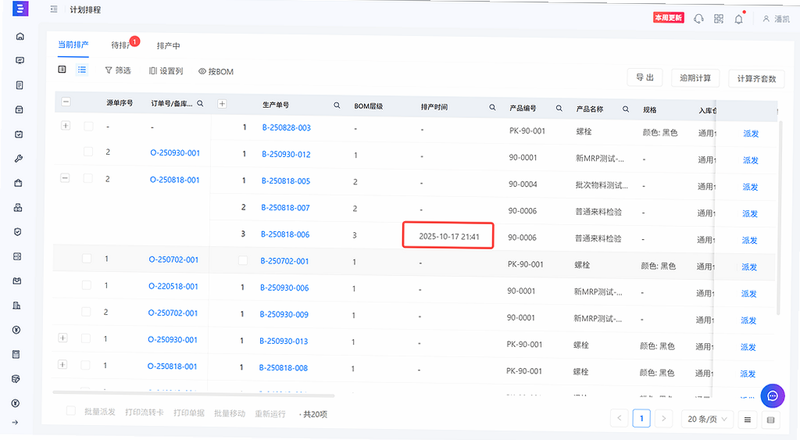Viewport: 800px width, 440px height.
Task: Tick the checkbox for row B-250930-009
Action: click(86, 311)
